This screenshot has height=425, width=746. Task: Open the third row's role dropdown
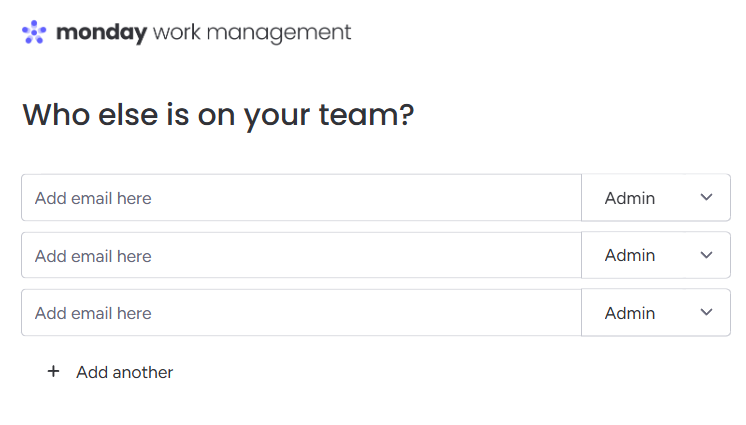[656, 313]
